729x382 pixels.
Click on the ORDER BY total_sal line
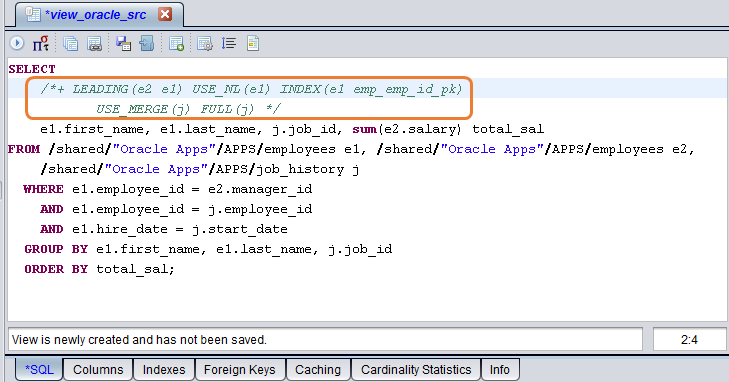[x=99, y=269]
